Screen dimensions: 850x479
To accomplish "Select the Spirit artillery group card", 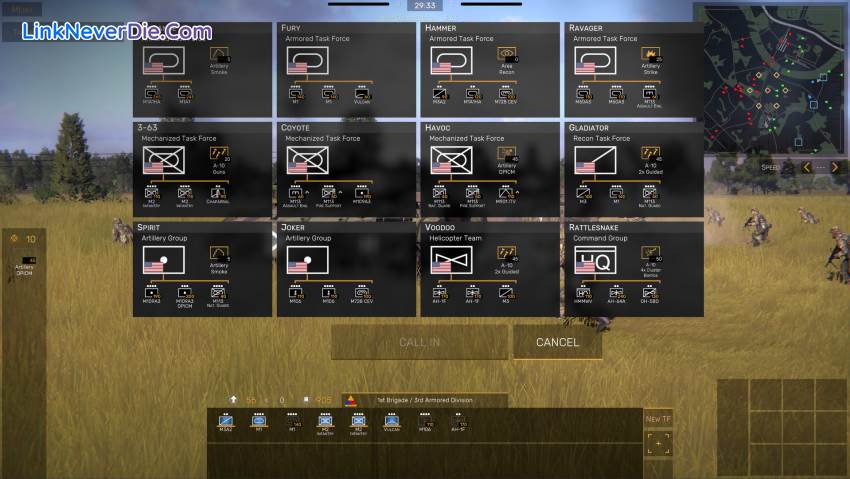I will coord(202,269).
